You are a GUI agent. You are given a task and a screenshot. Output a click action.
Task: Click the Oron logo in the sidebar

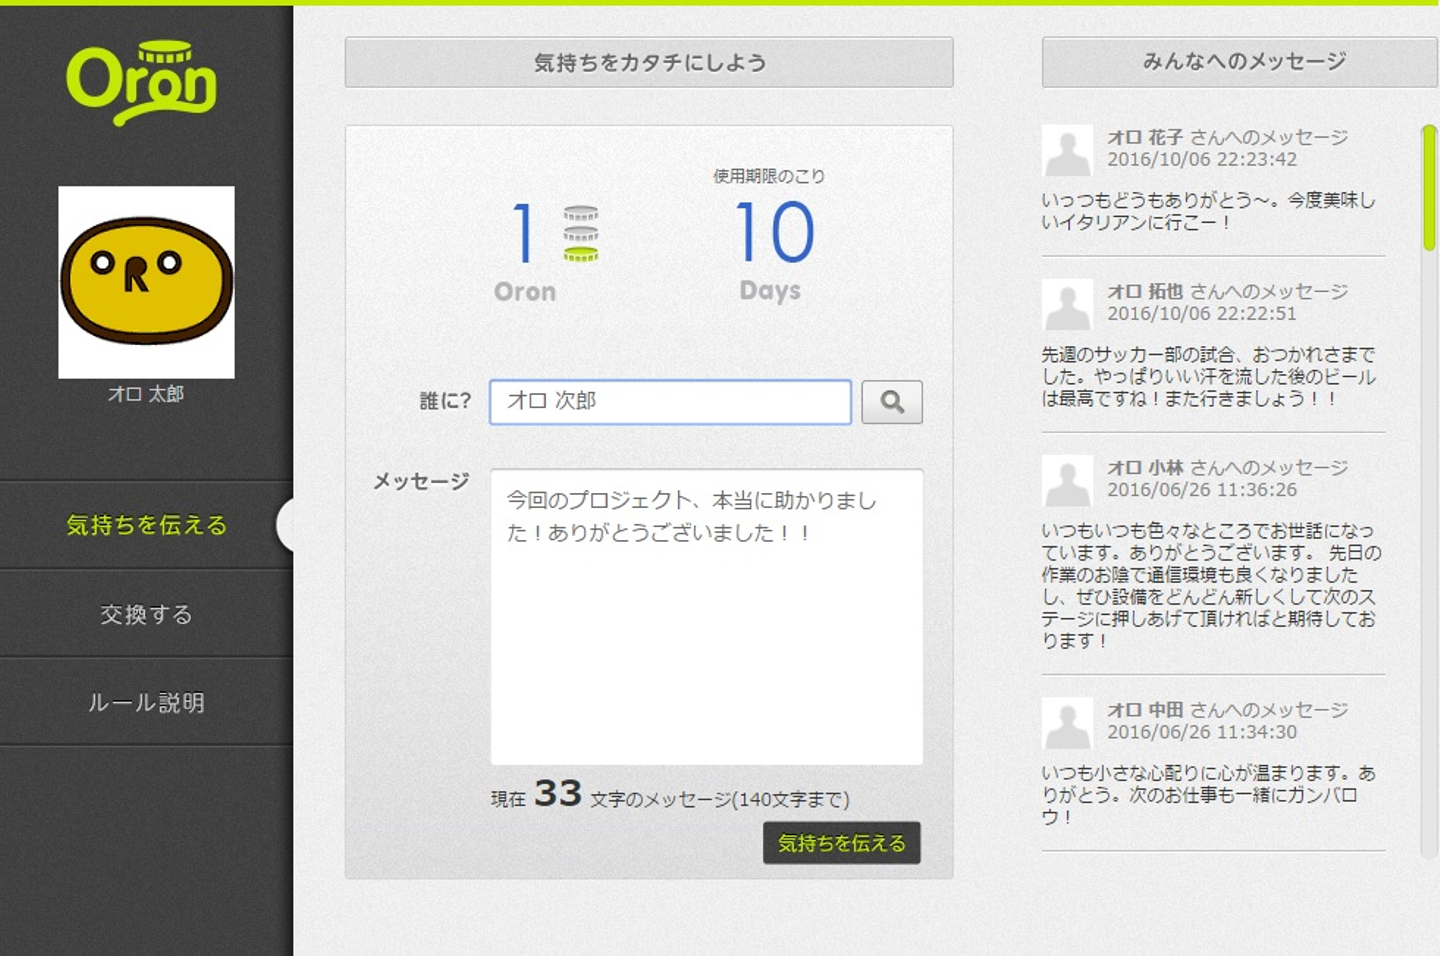[x=141, y=83]
